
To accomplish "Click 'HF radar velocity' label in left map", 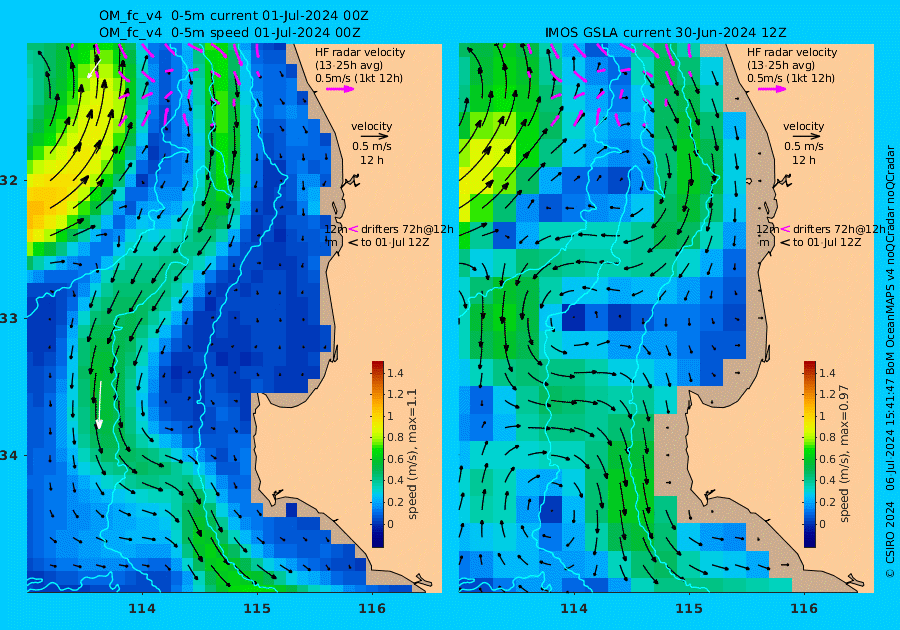I will [360, 52].
